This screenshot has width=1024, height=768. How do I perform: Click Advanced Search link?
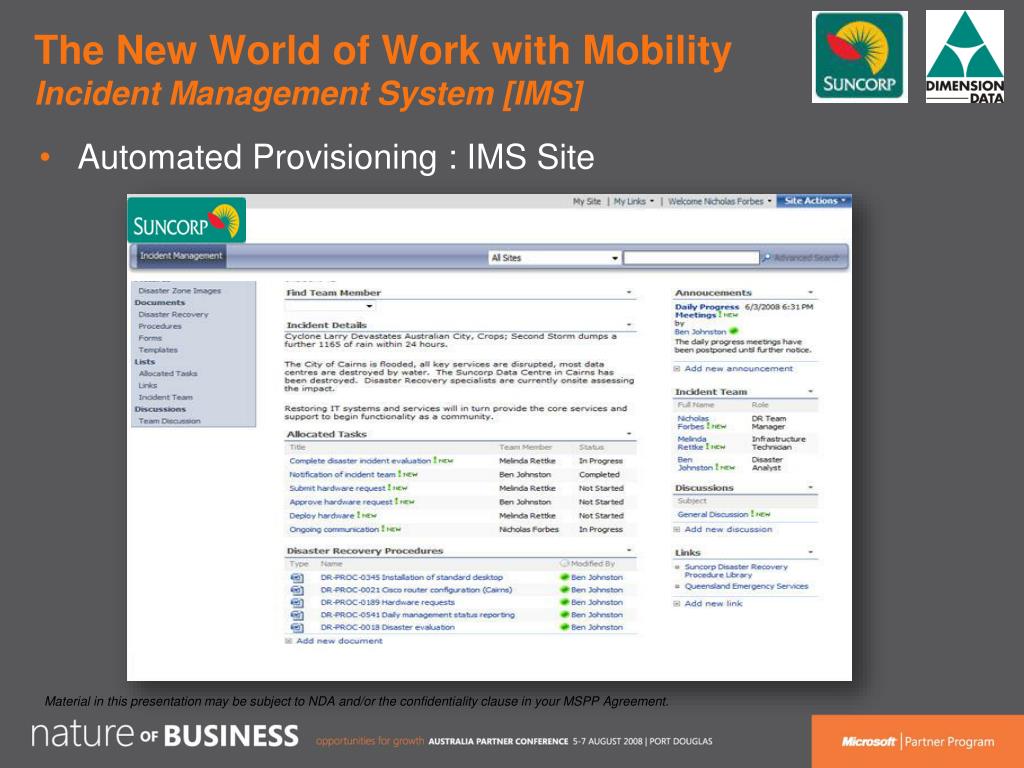(806, 258)
